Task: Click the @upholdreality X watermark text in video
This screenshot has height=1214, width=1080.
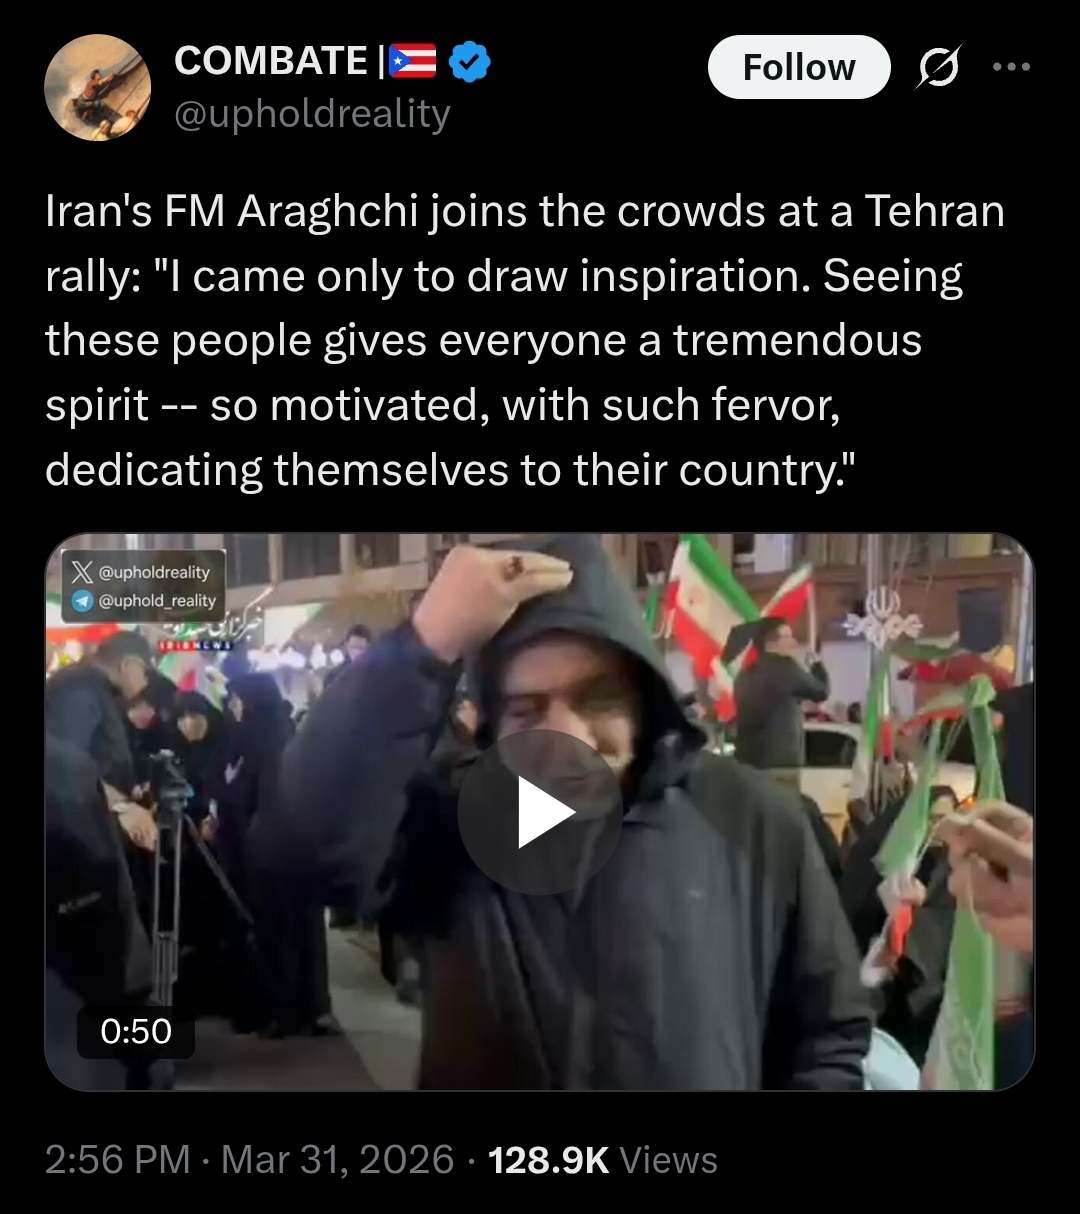Action: coord(154,572)
